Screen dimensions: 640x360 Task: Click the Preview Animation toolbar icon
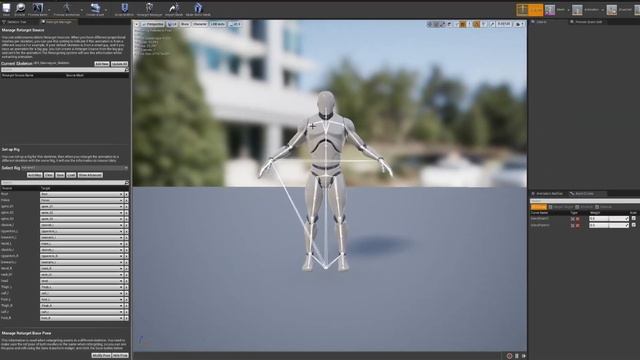[x=67, y=8]
